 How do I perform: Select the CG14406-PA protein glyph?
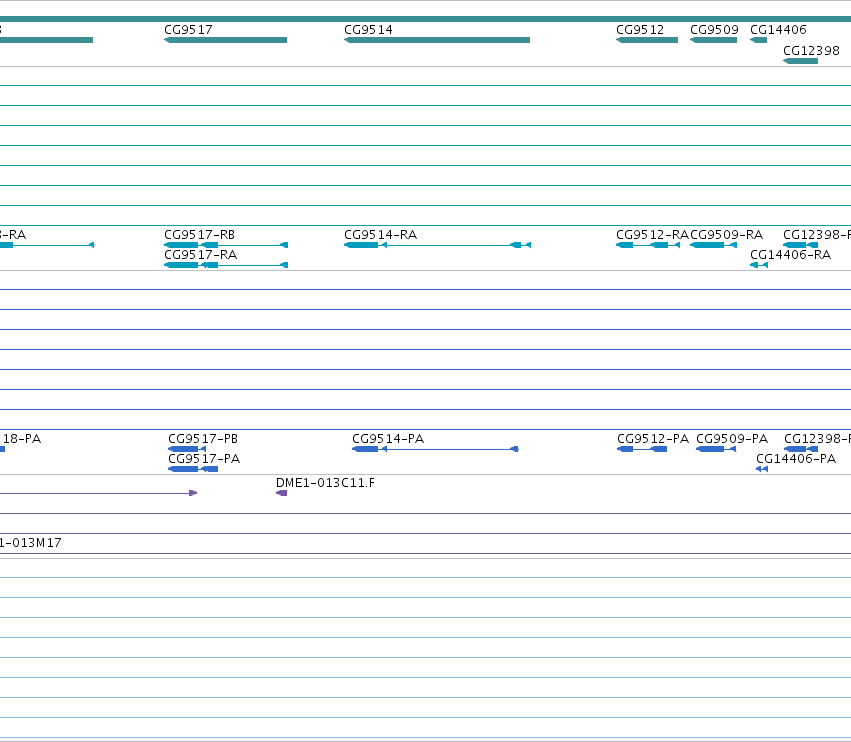pos(762,469)
